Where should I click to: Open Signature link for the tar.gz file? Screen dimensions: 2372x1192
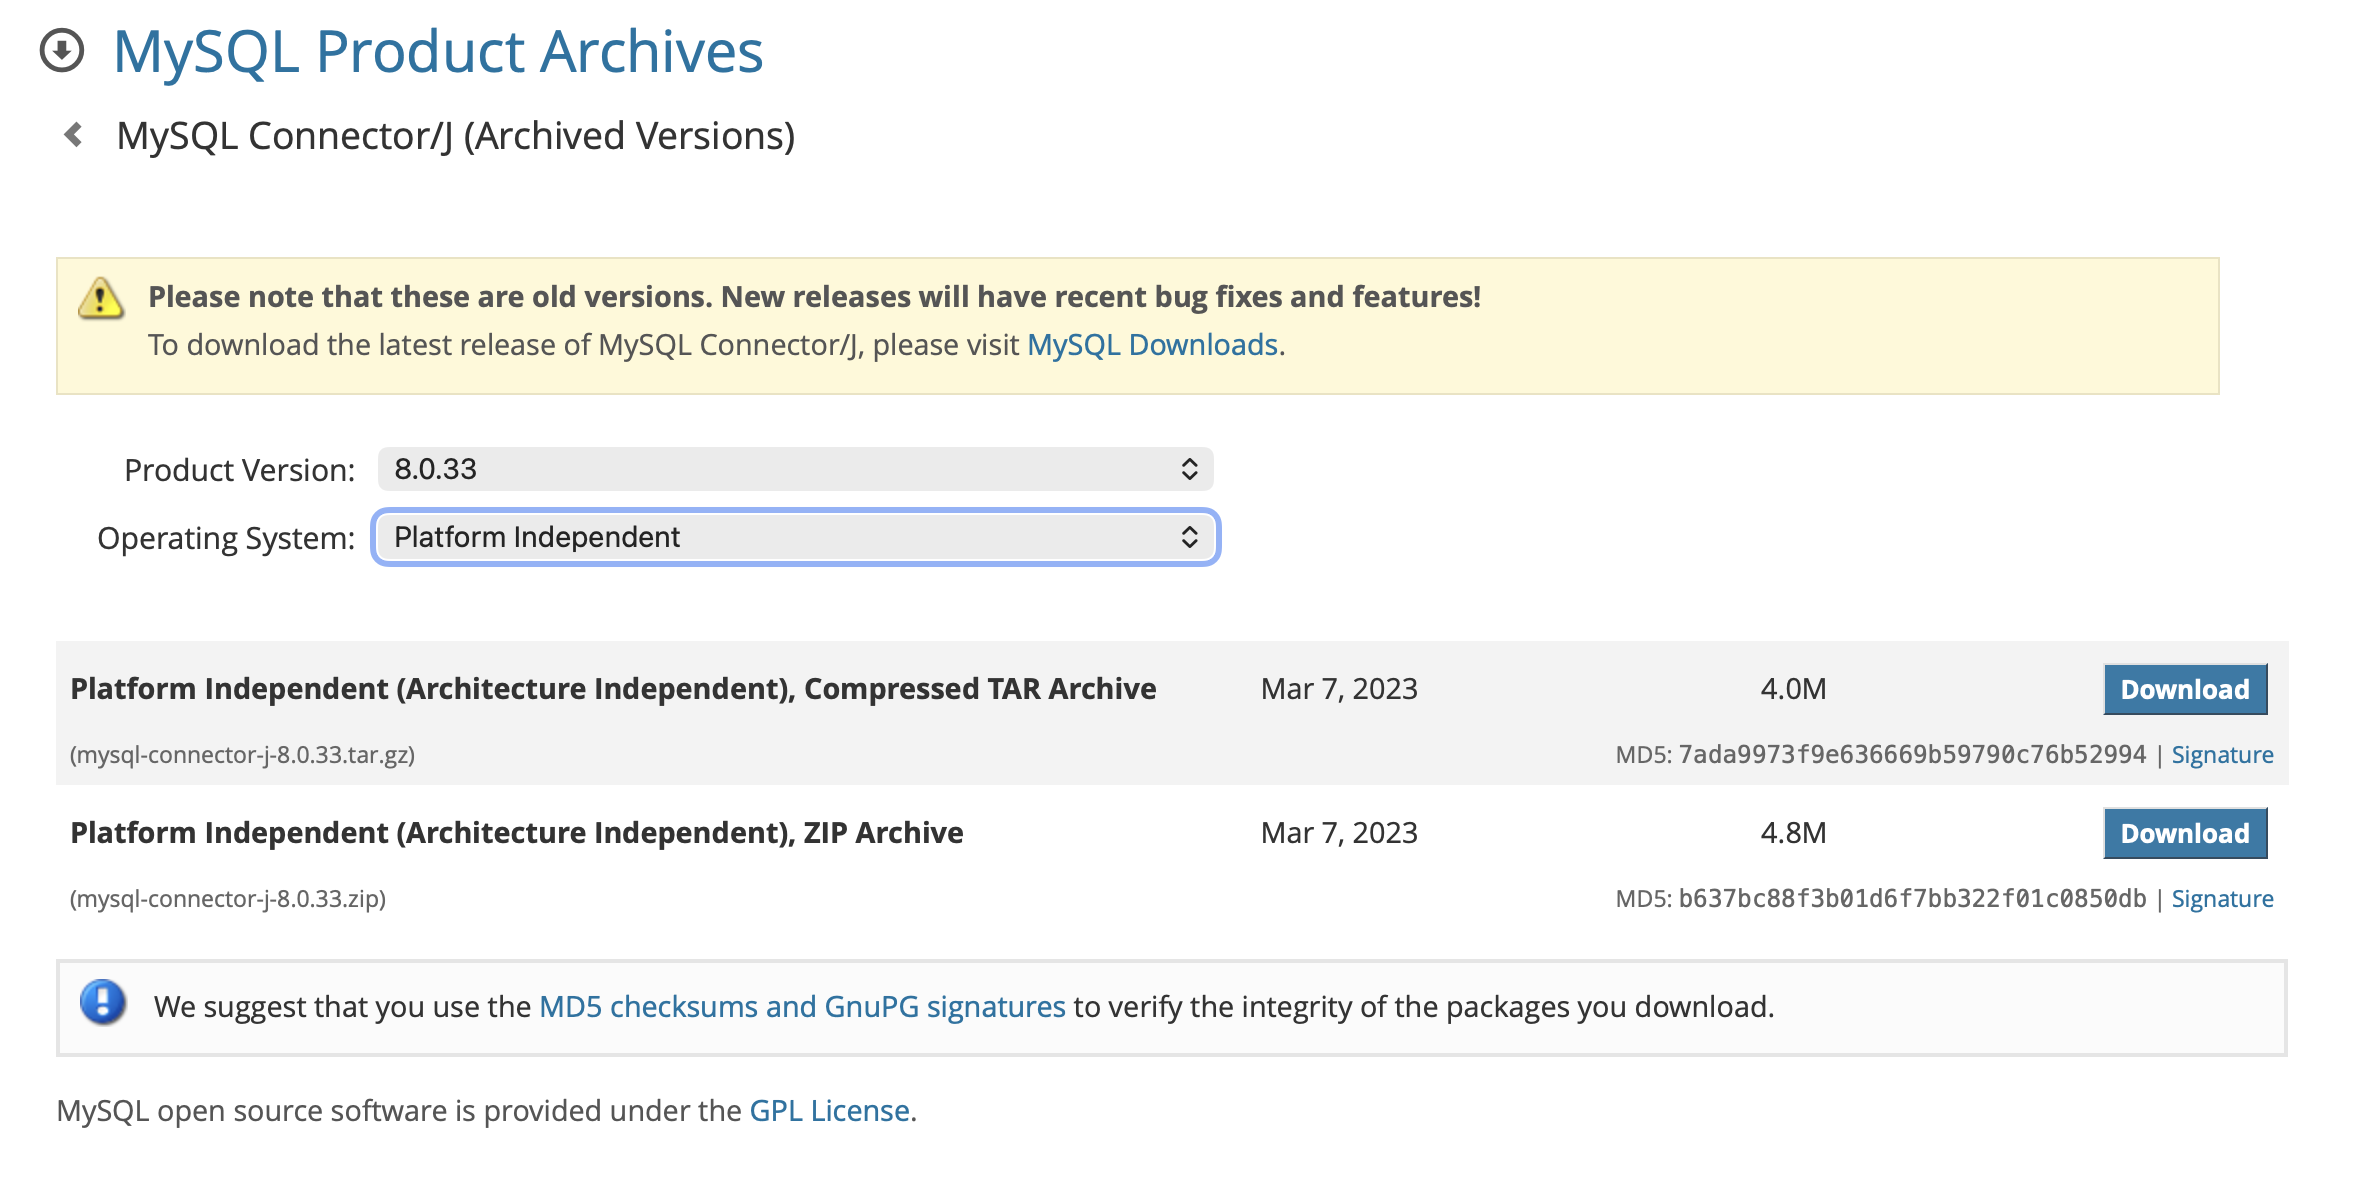click(x=2221, y=755)
